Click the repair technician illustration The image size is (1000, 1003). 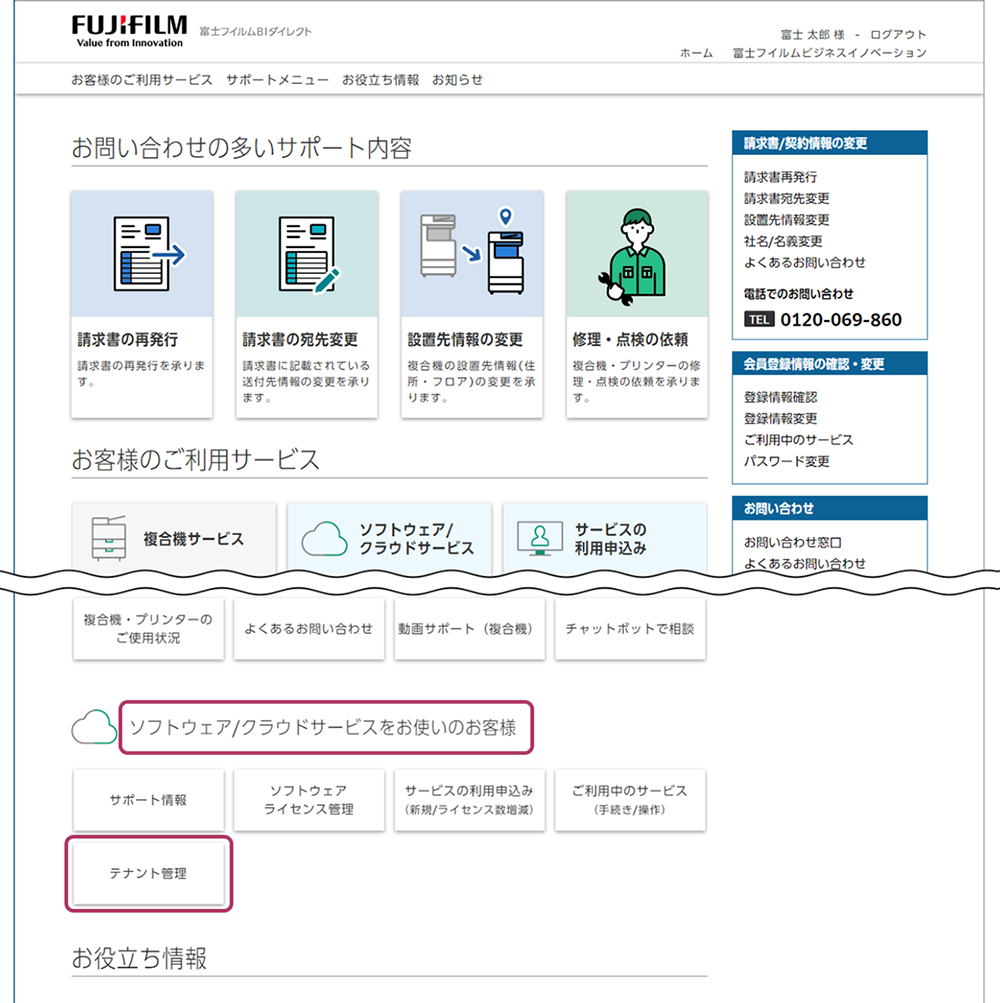click(636, 254)
